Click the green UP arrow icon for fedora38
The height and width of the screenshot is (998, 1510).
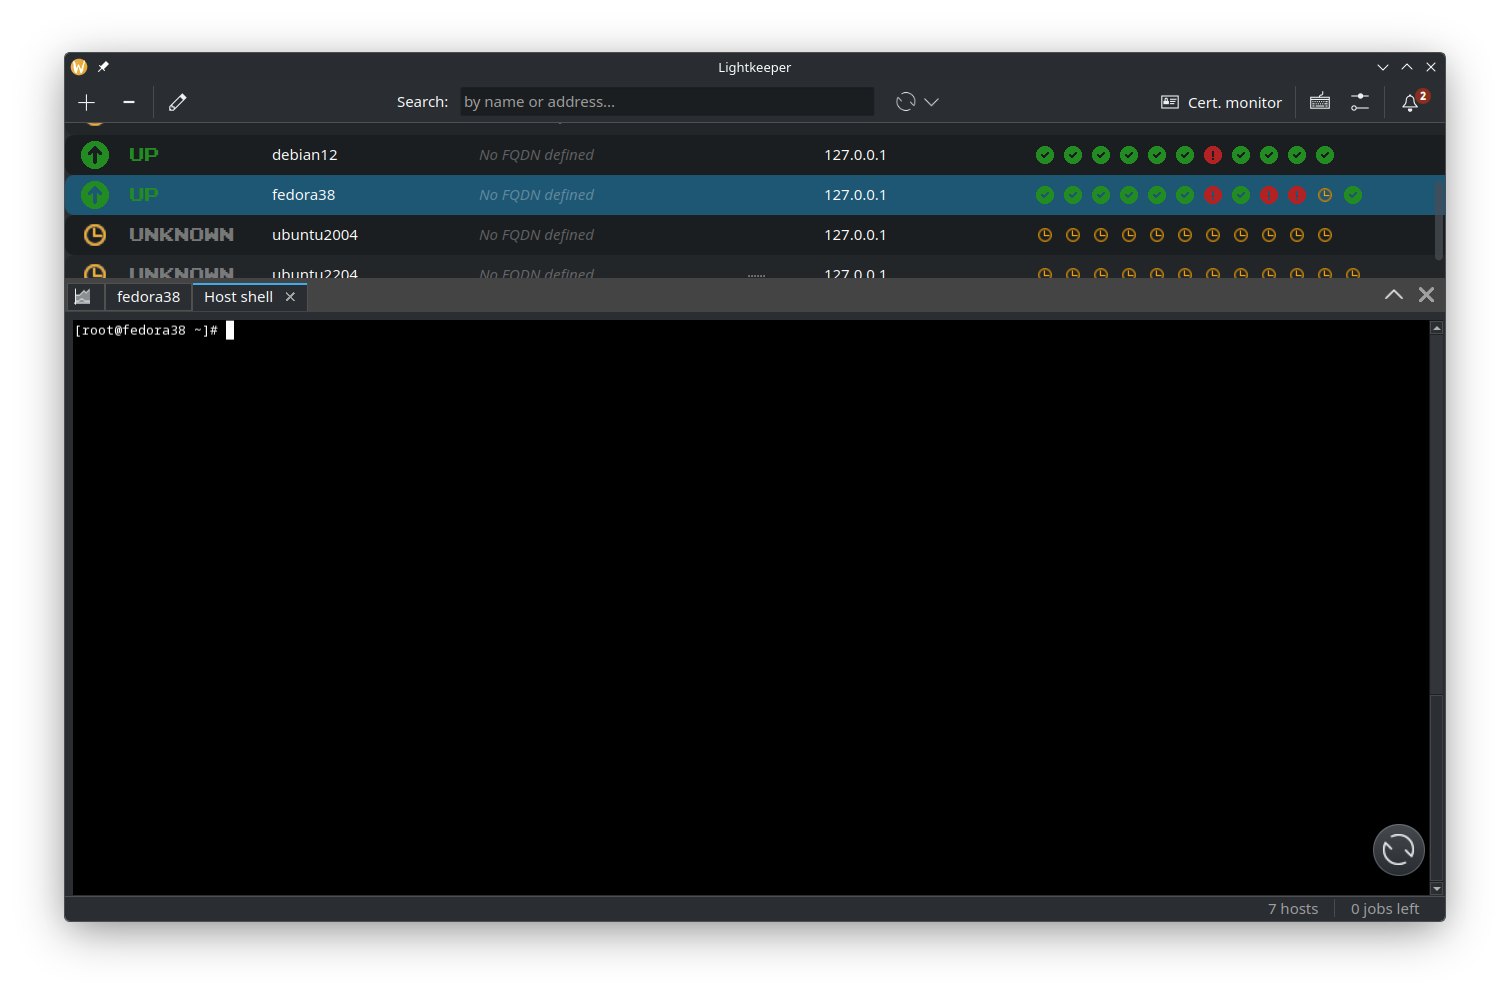click(x=95, y=195)
